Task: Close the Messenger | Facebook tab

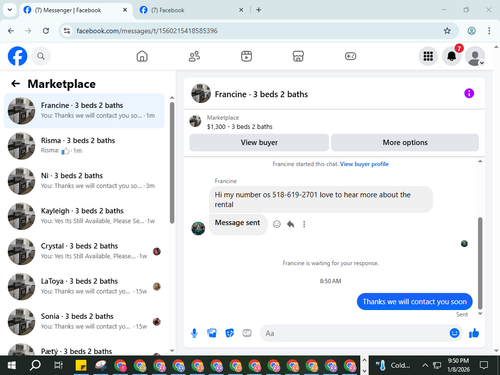Action: click(125, 10)
